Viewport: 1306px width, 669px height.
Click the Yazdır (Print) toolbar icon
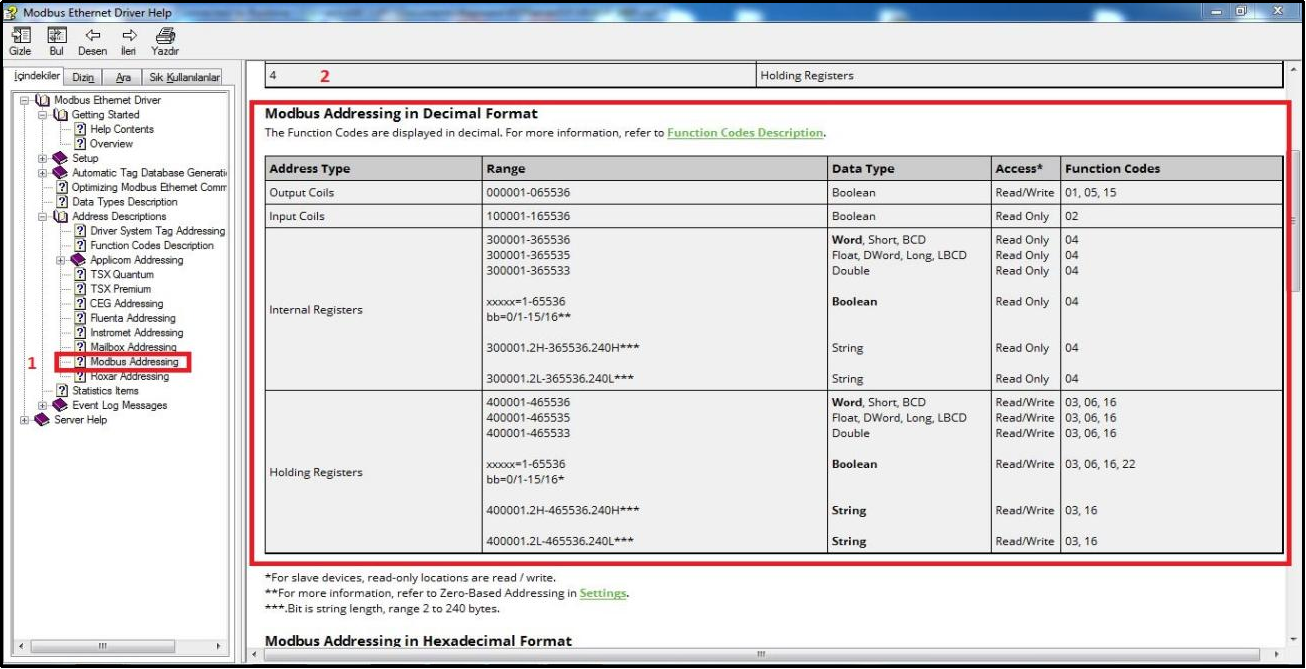pyautogui.click(x=165, y=35)
